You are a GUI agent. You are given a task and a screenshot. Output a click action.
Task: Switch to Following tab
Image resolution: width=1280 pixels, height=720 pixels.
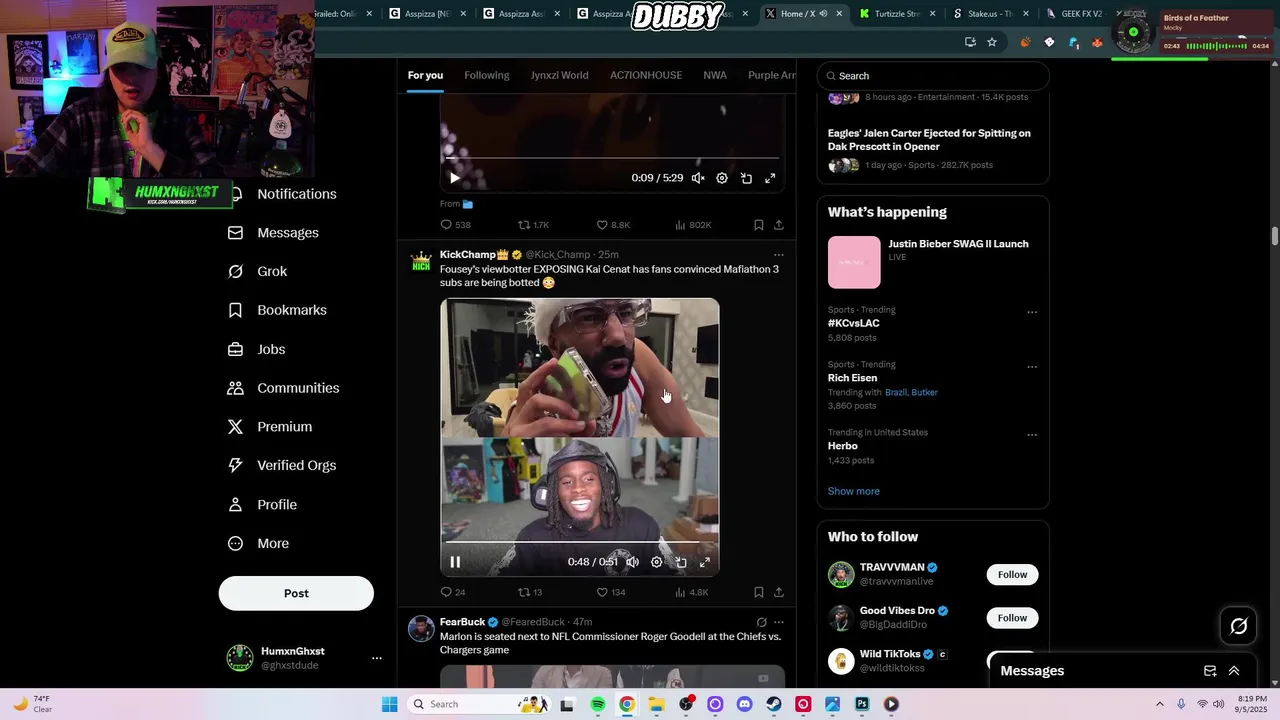pos(487,75)
